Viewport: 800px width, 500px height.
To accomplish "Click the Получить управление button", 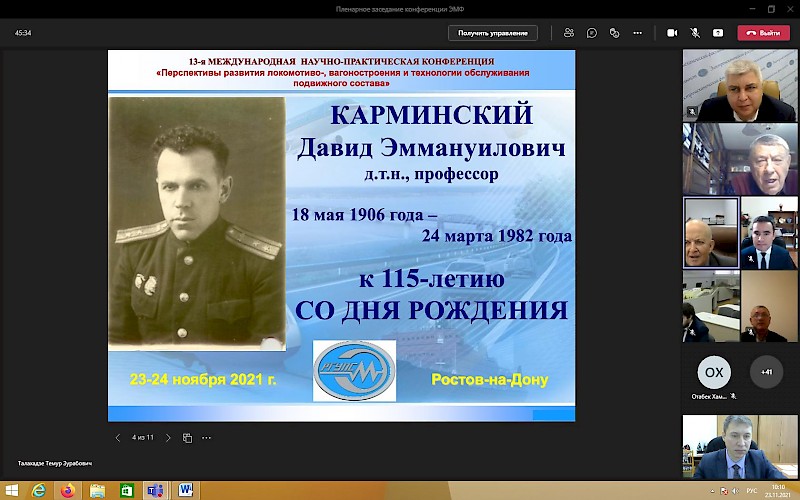I will point(492,33).
